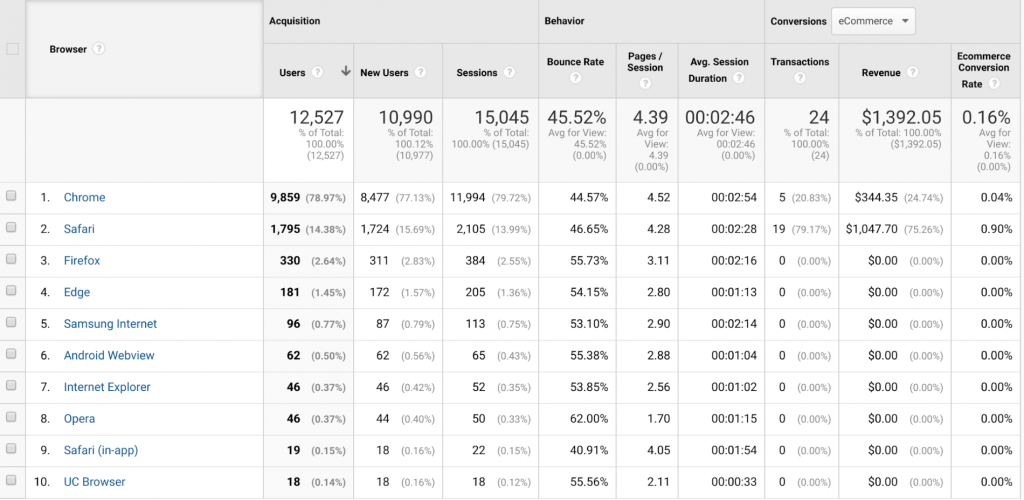Click Firefox new users value 311
Image resolution: width=1024 pixels, height=500 pixels.
[x=378, y=260]
